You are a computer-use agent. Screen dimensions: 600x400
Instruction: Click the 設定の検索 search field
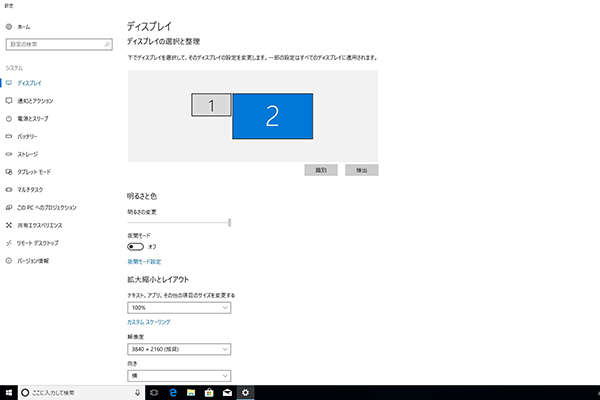coord(59,44)
